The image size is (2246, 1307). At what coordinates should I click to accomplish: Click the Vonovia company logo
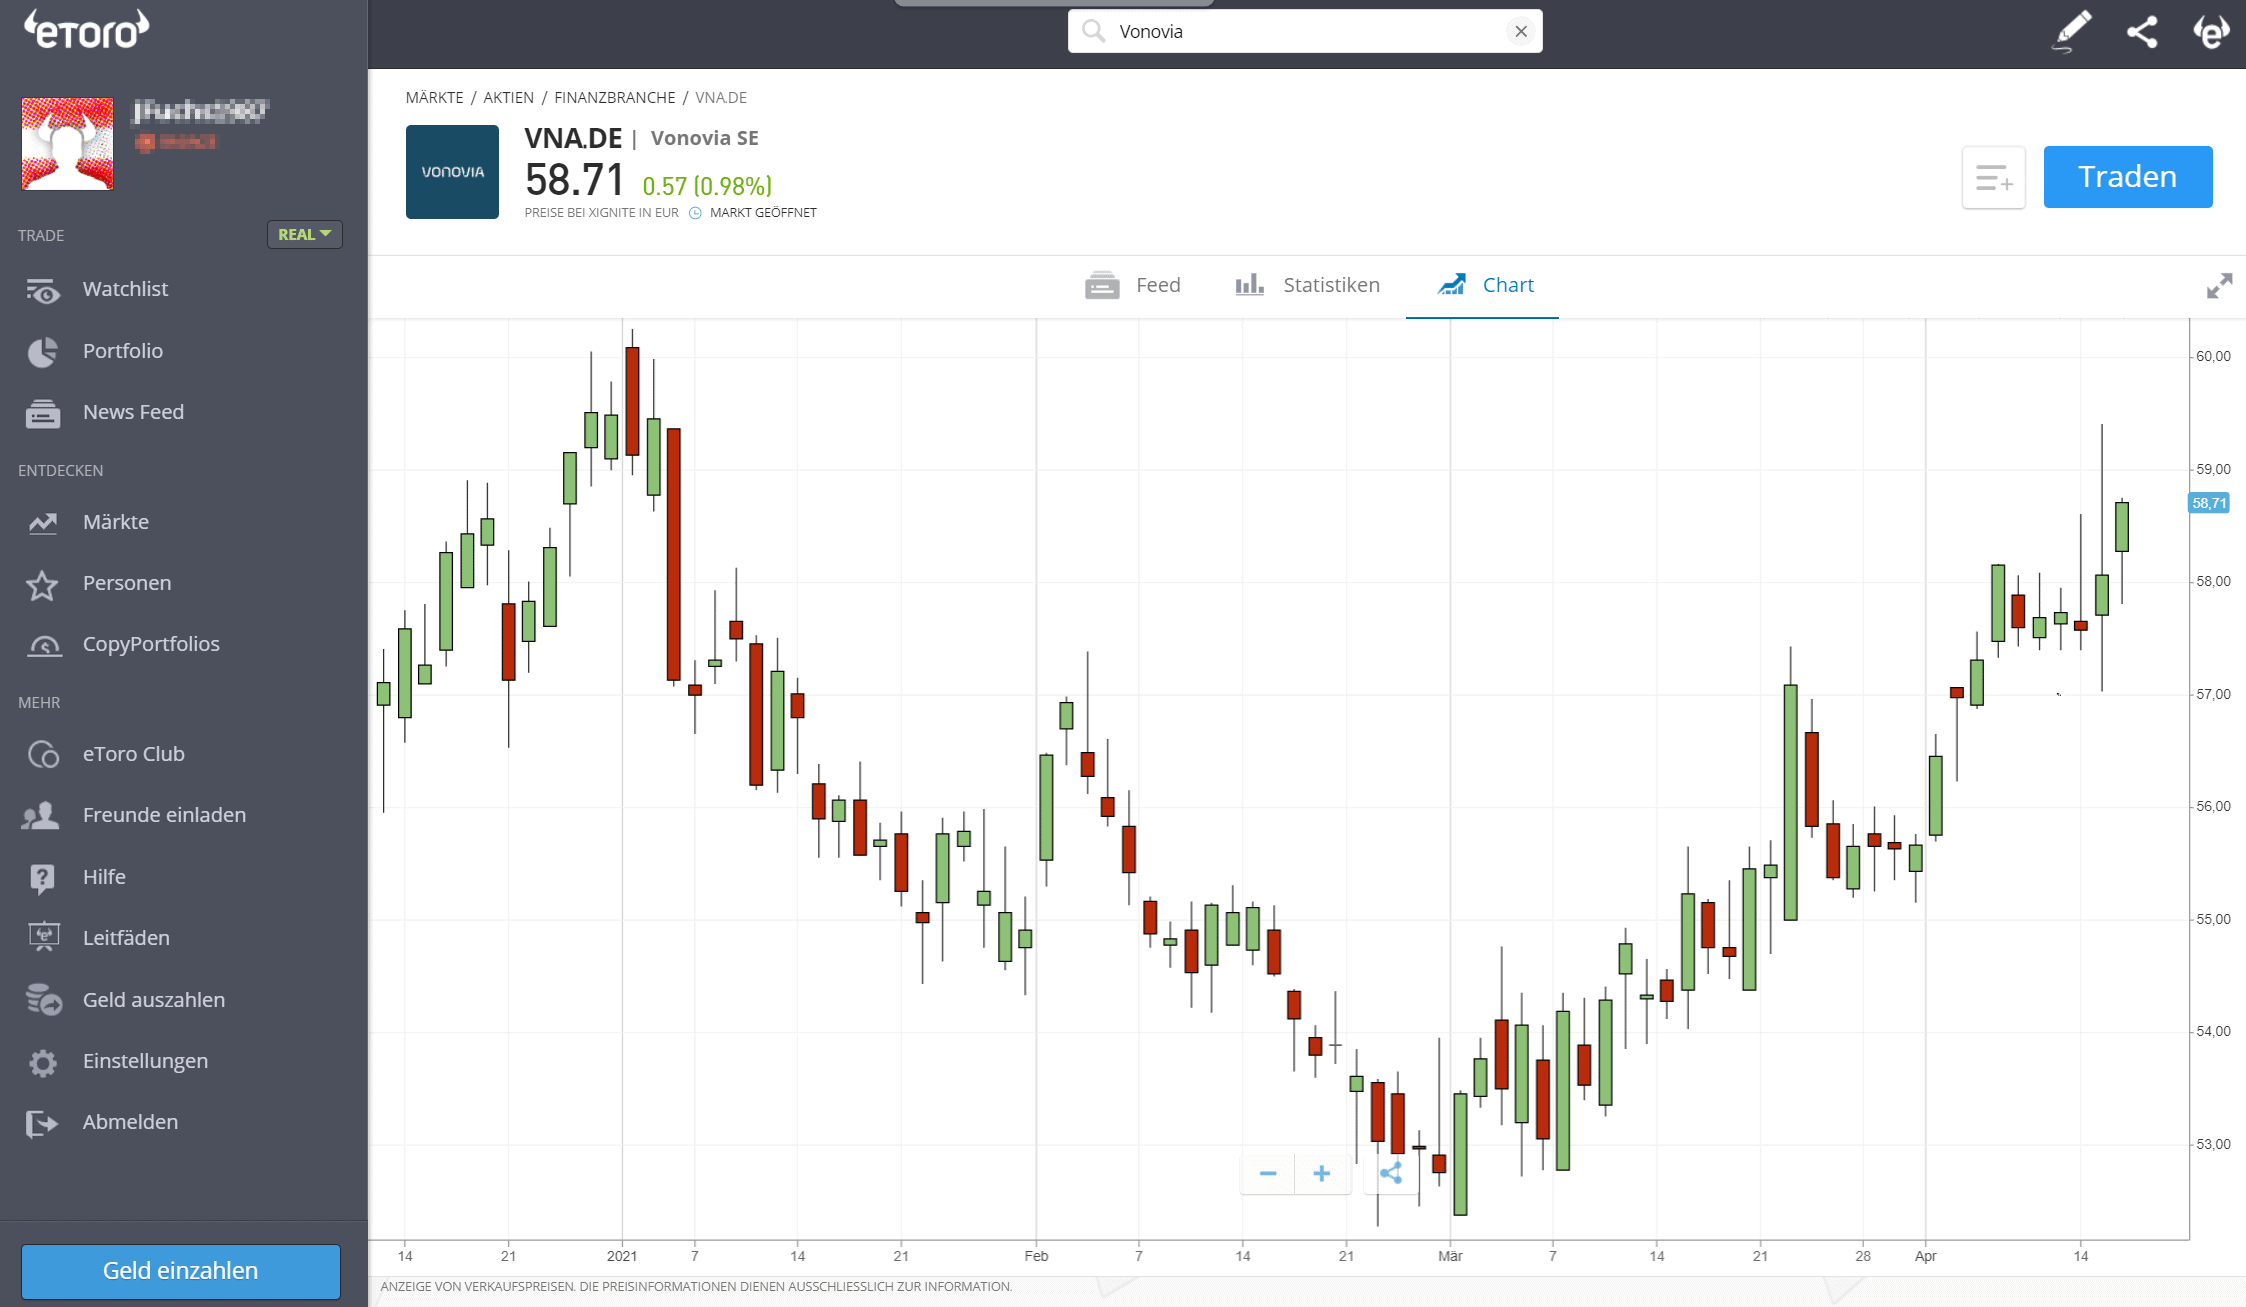tap(452, 172)
